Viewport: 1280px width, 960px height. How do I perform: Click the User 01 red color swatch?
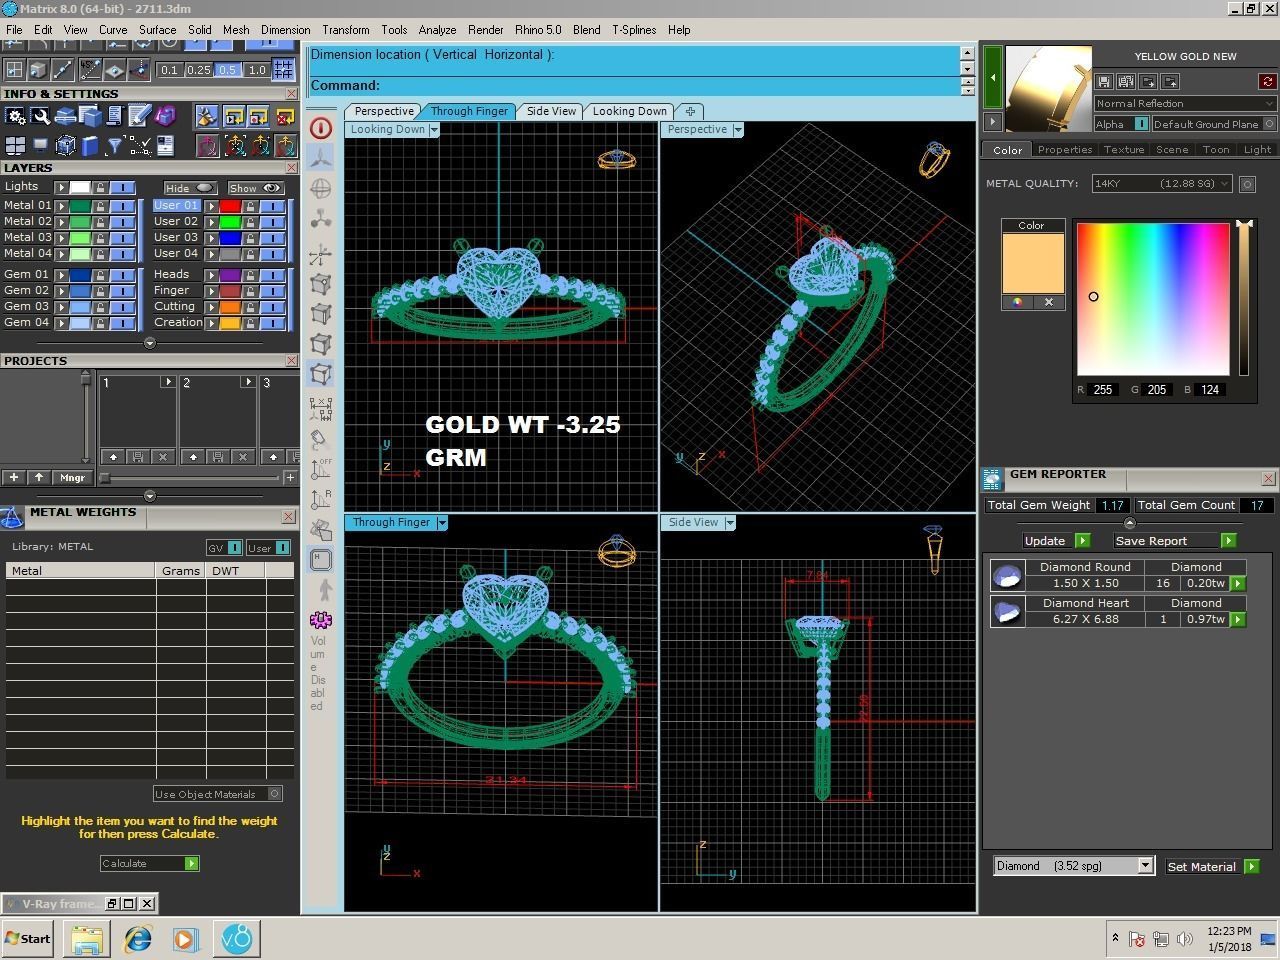(x=229, y=205)
